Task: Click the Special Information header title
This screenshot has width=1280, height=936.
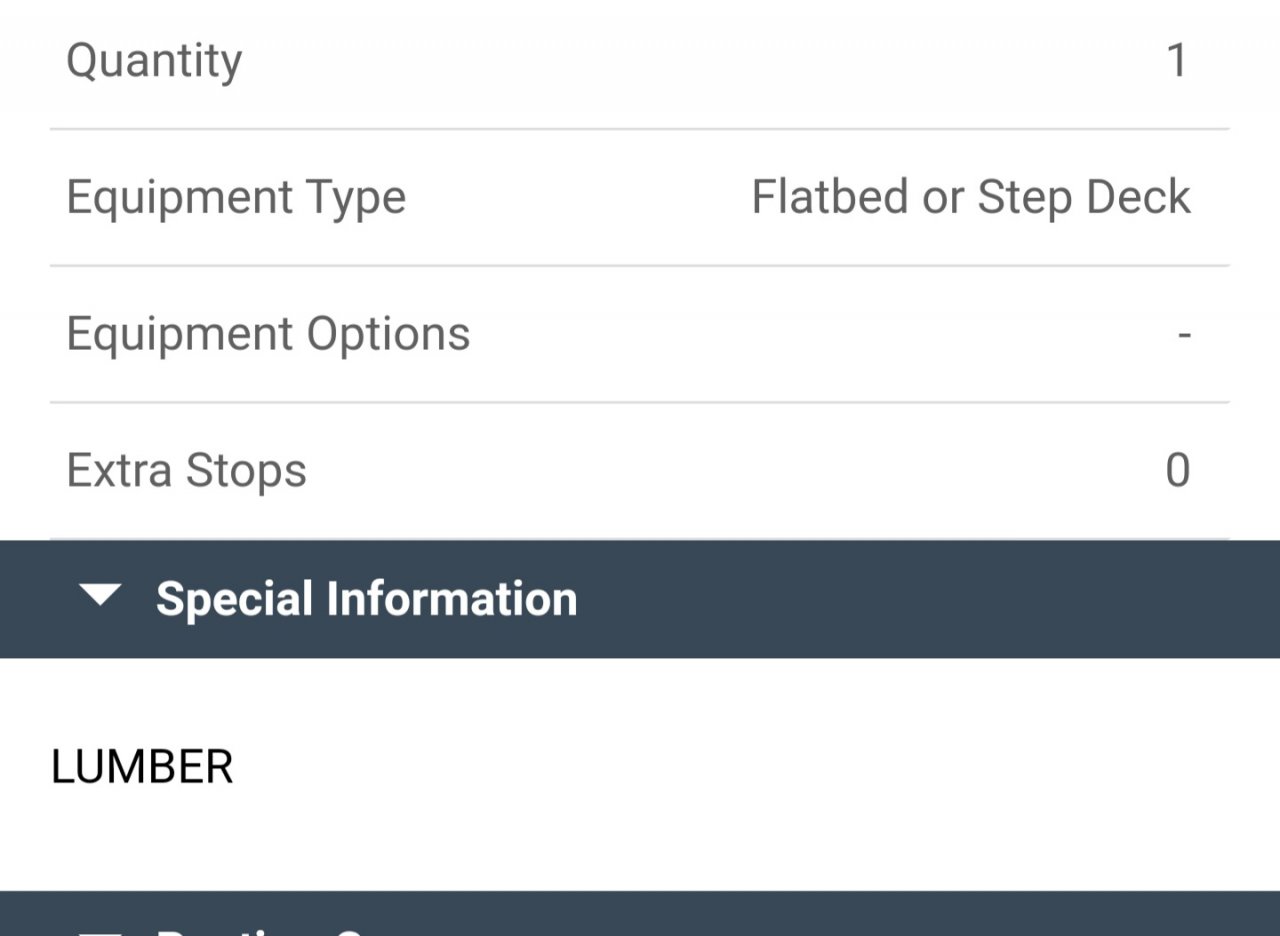Action: click(x=366, y=599)
